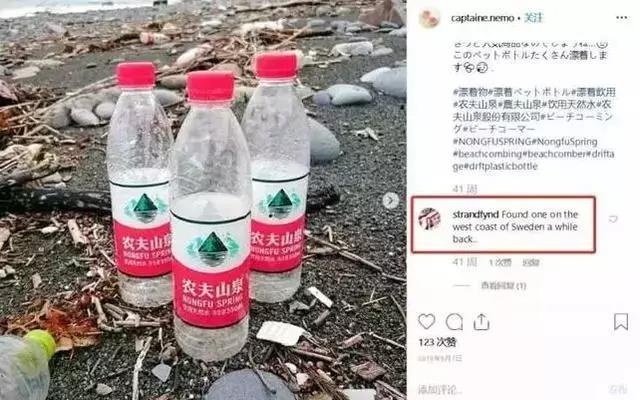This screenshot has height=400, width=640.
Task: Focus the add comment input field
Action: coord(510,389)
